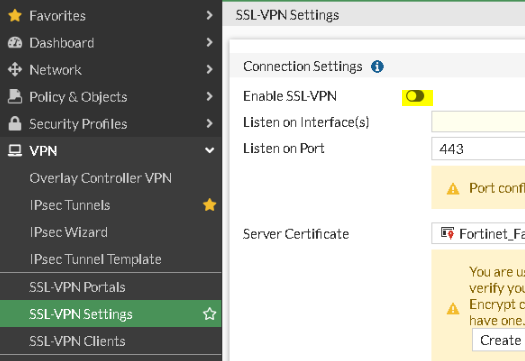This screenshot has width=525, height=361.
Task: Remove IPsec Tunnels favorite star
Action: tap(210, 205)
